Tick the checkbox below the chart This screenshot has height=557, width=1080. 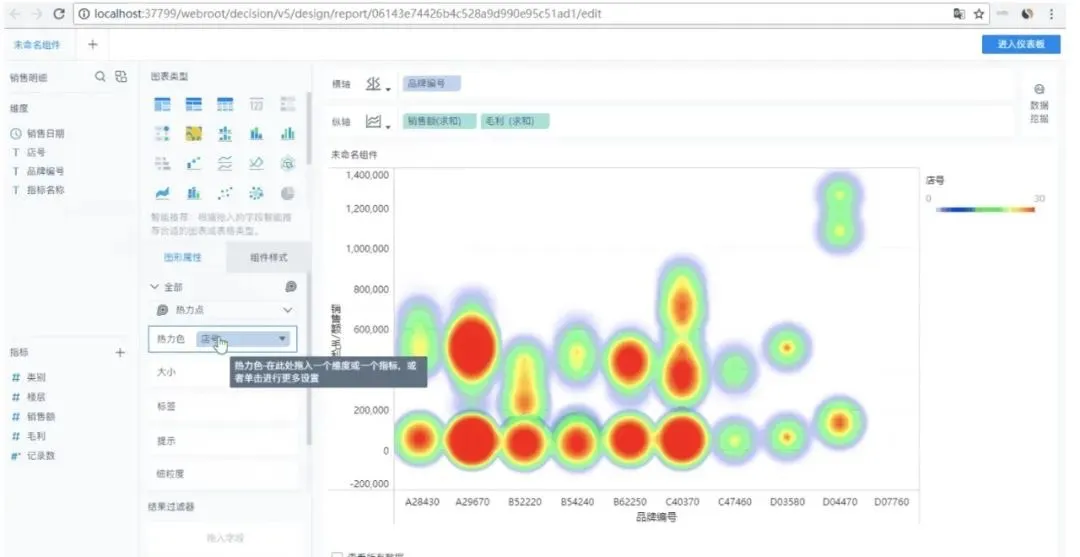(x=337, y=554)
